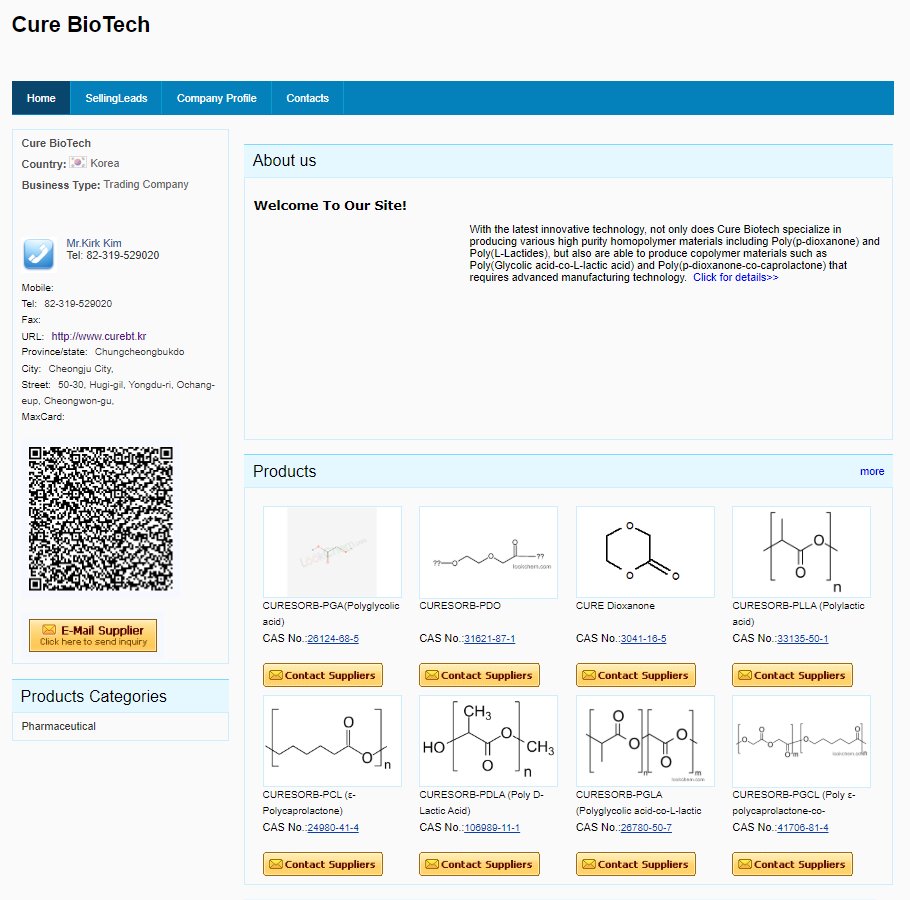
Task: Click the About us section header
Action: pyautogui.click(x=568, y=161)
